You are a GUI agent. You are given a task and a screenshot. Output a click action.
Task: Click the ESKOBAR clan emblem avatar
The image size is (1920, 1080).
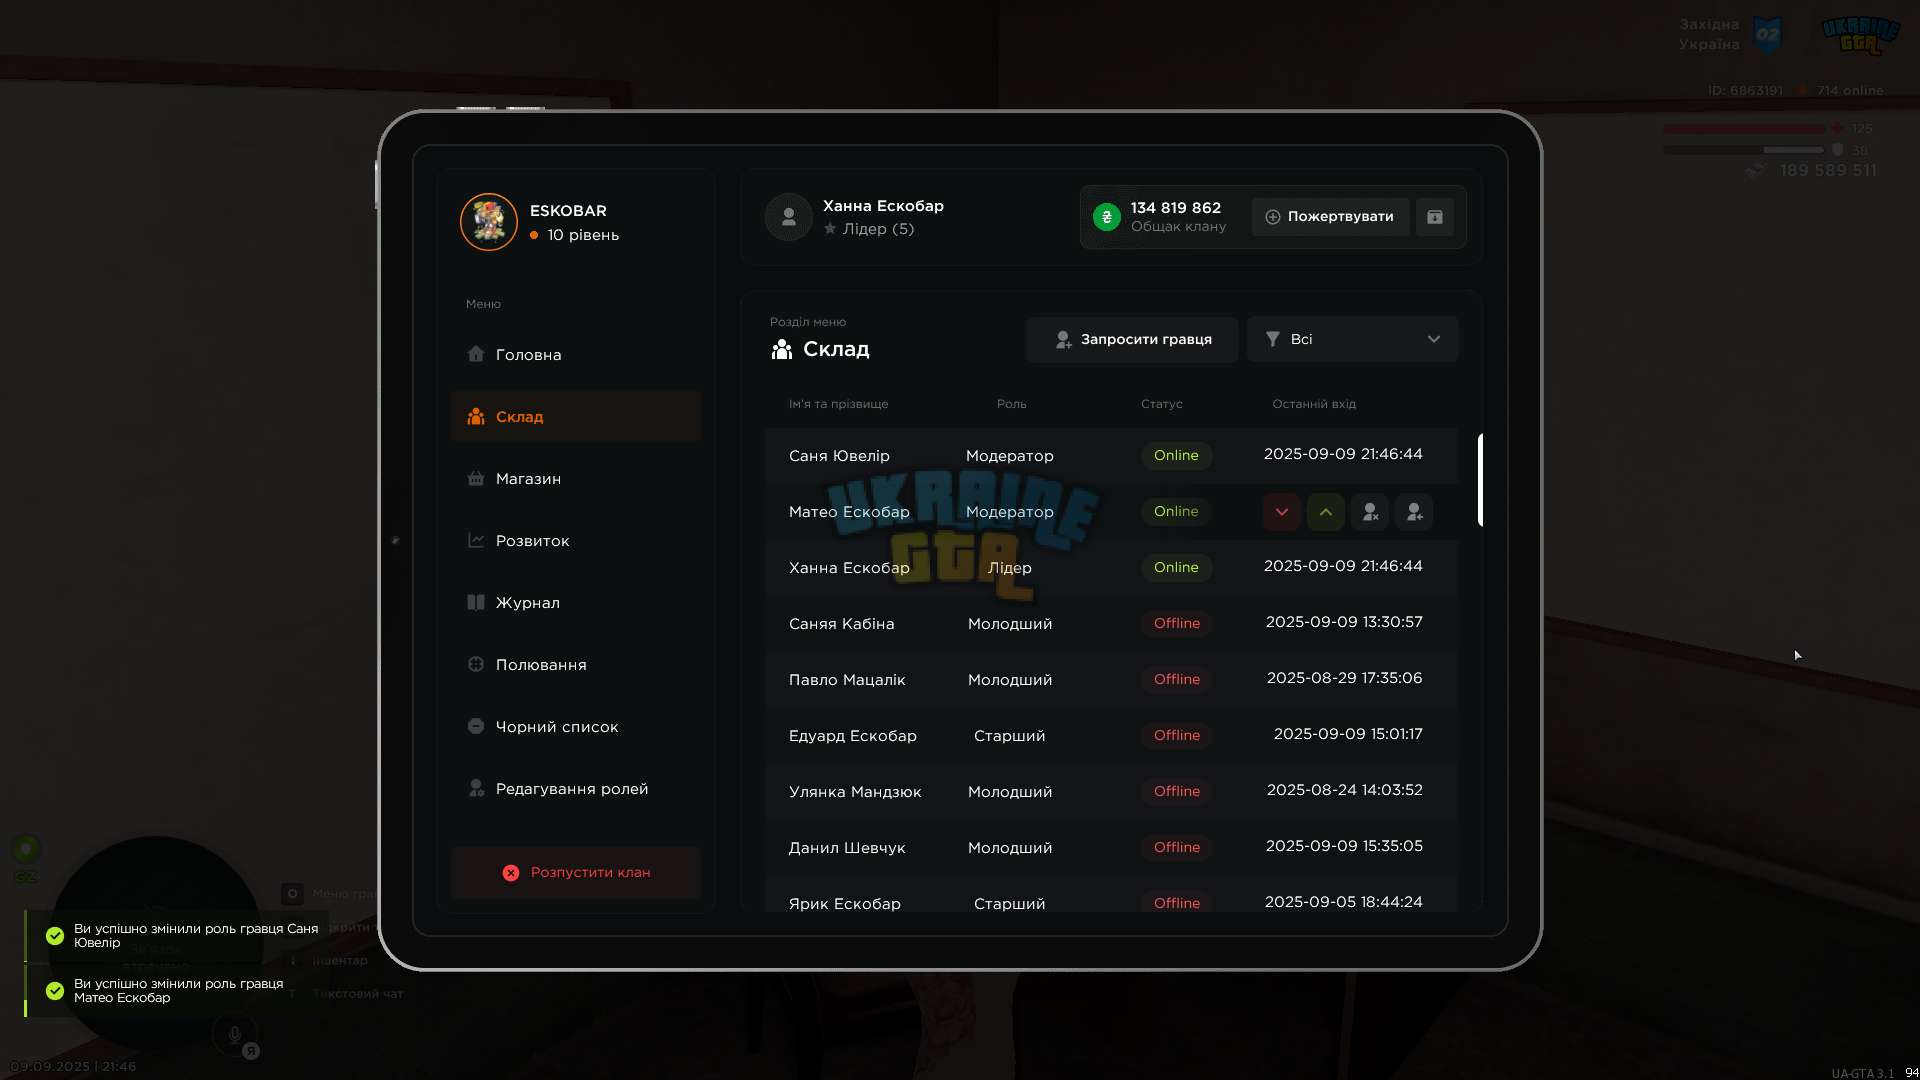pos(488,222)
